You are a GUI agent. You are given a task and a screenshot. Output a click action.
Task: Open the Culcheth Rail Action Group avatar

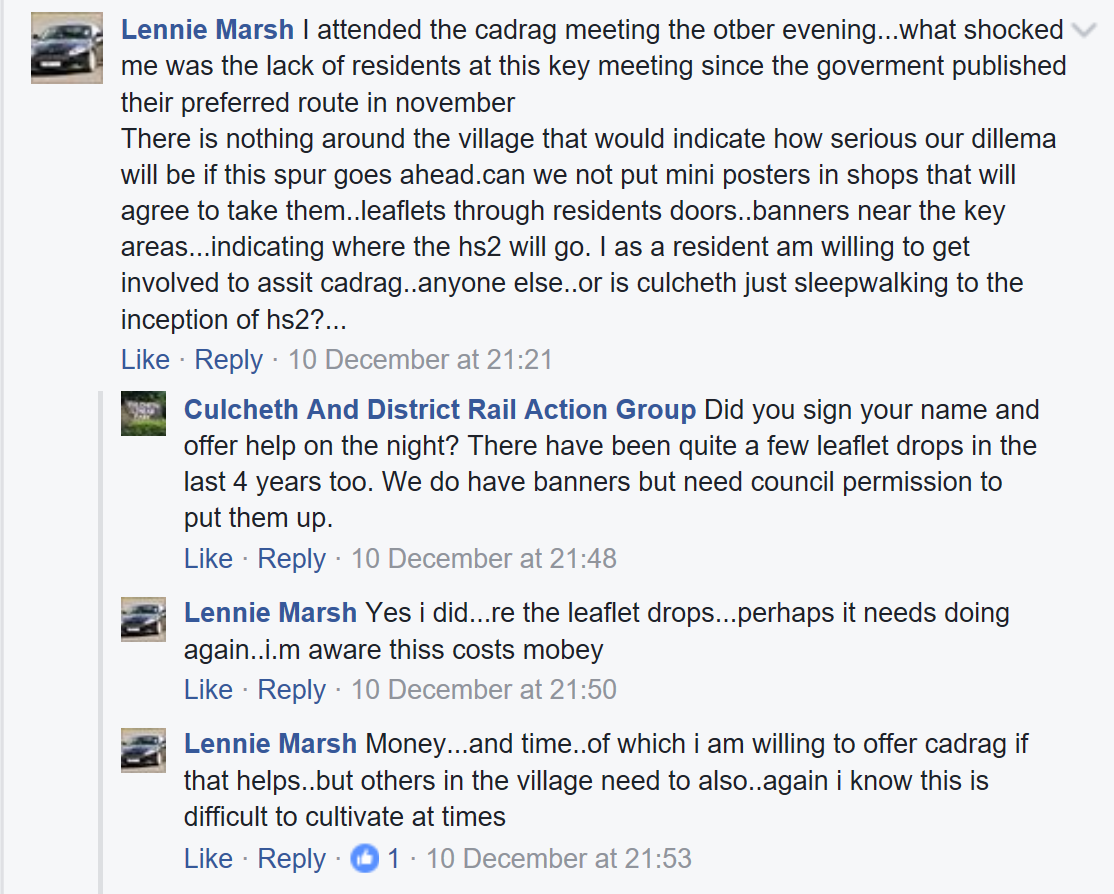click(x=143, y=413)
